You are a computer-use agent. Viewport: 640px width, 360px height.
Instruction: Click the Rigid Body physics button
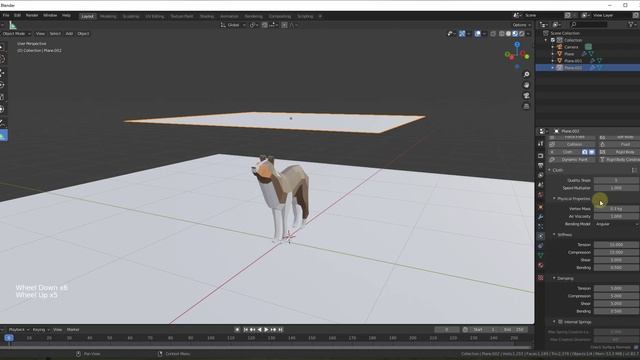[620, 152]
